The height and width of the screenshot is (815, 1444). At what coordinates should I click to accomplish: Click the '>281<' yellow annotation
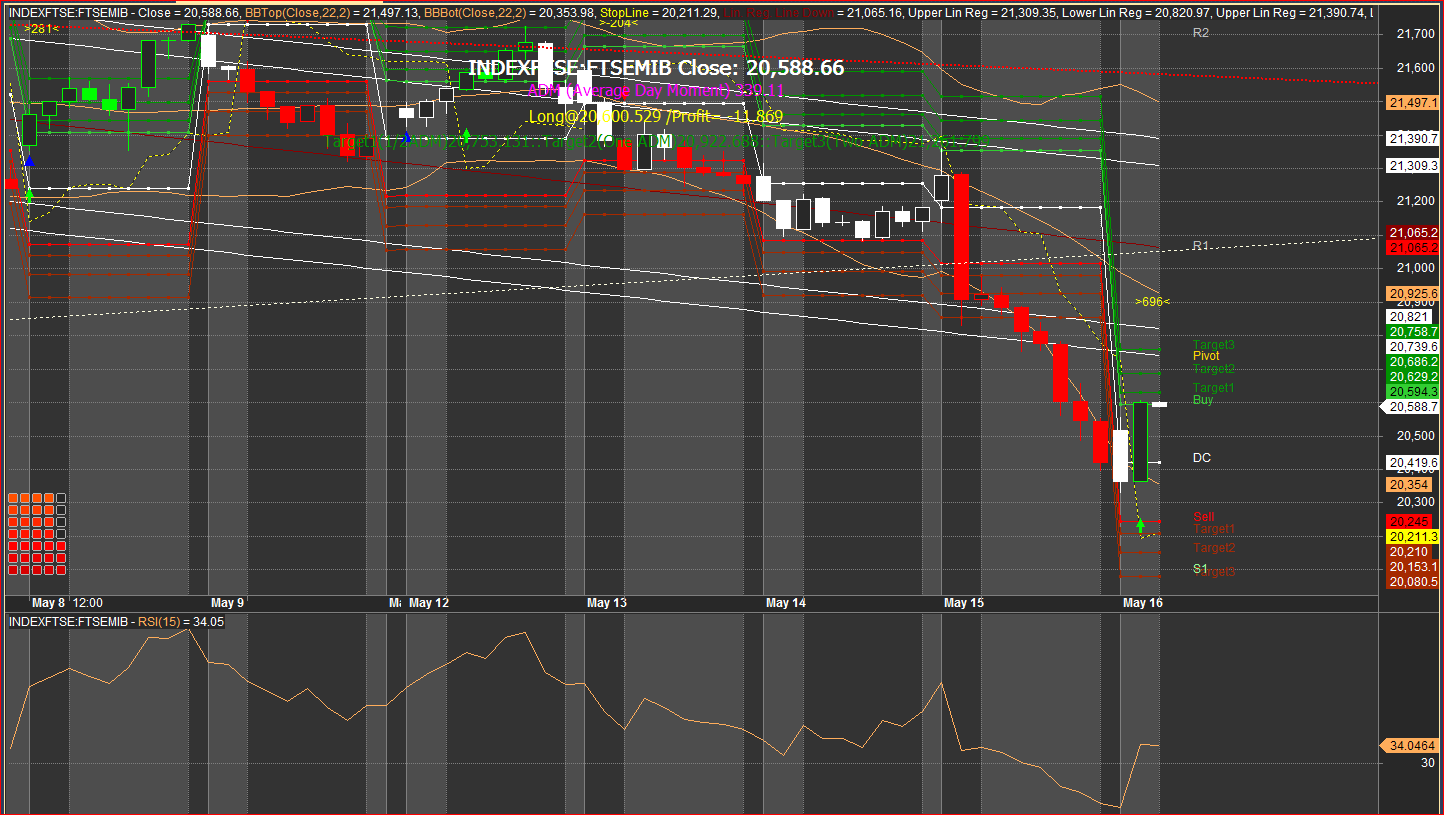41,29
